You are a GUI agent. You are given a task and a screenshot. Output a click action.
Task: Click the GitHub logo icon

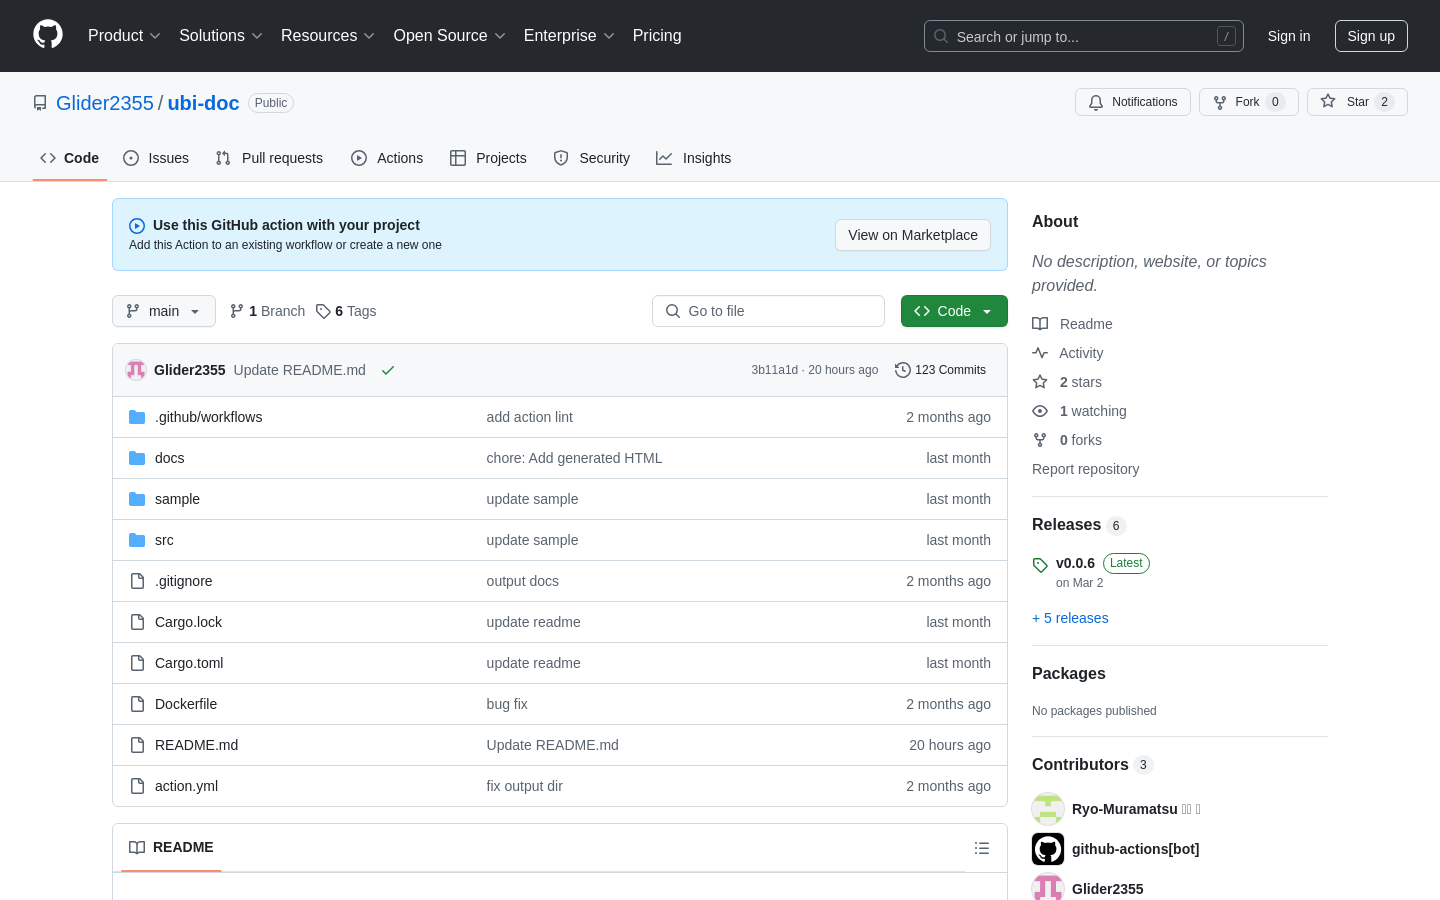(48, 35)
